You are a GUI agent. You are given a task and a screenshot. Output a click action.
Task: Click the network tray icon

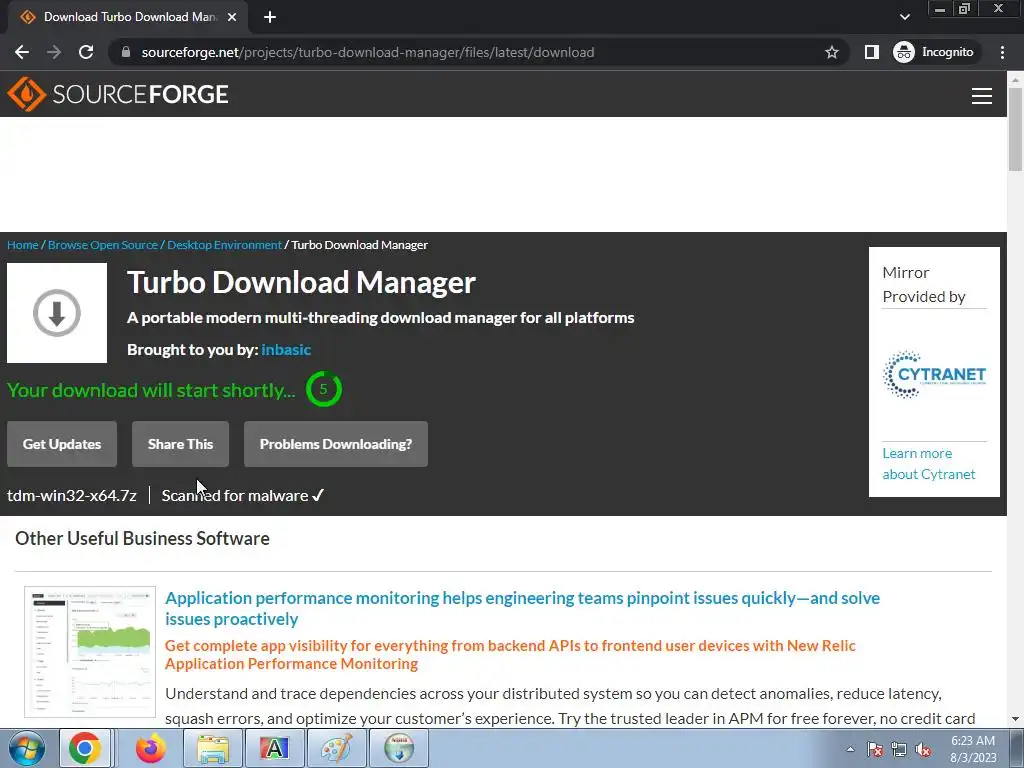[899, 749]
